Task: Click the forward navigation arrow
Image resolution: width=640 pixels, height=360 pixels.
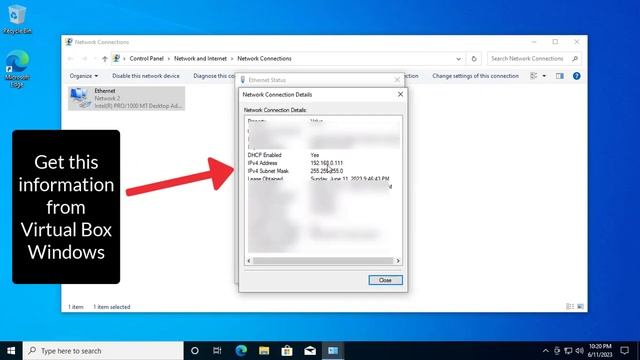Action: [84, 59]
